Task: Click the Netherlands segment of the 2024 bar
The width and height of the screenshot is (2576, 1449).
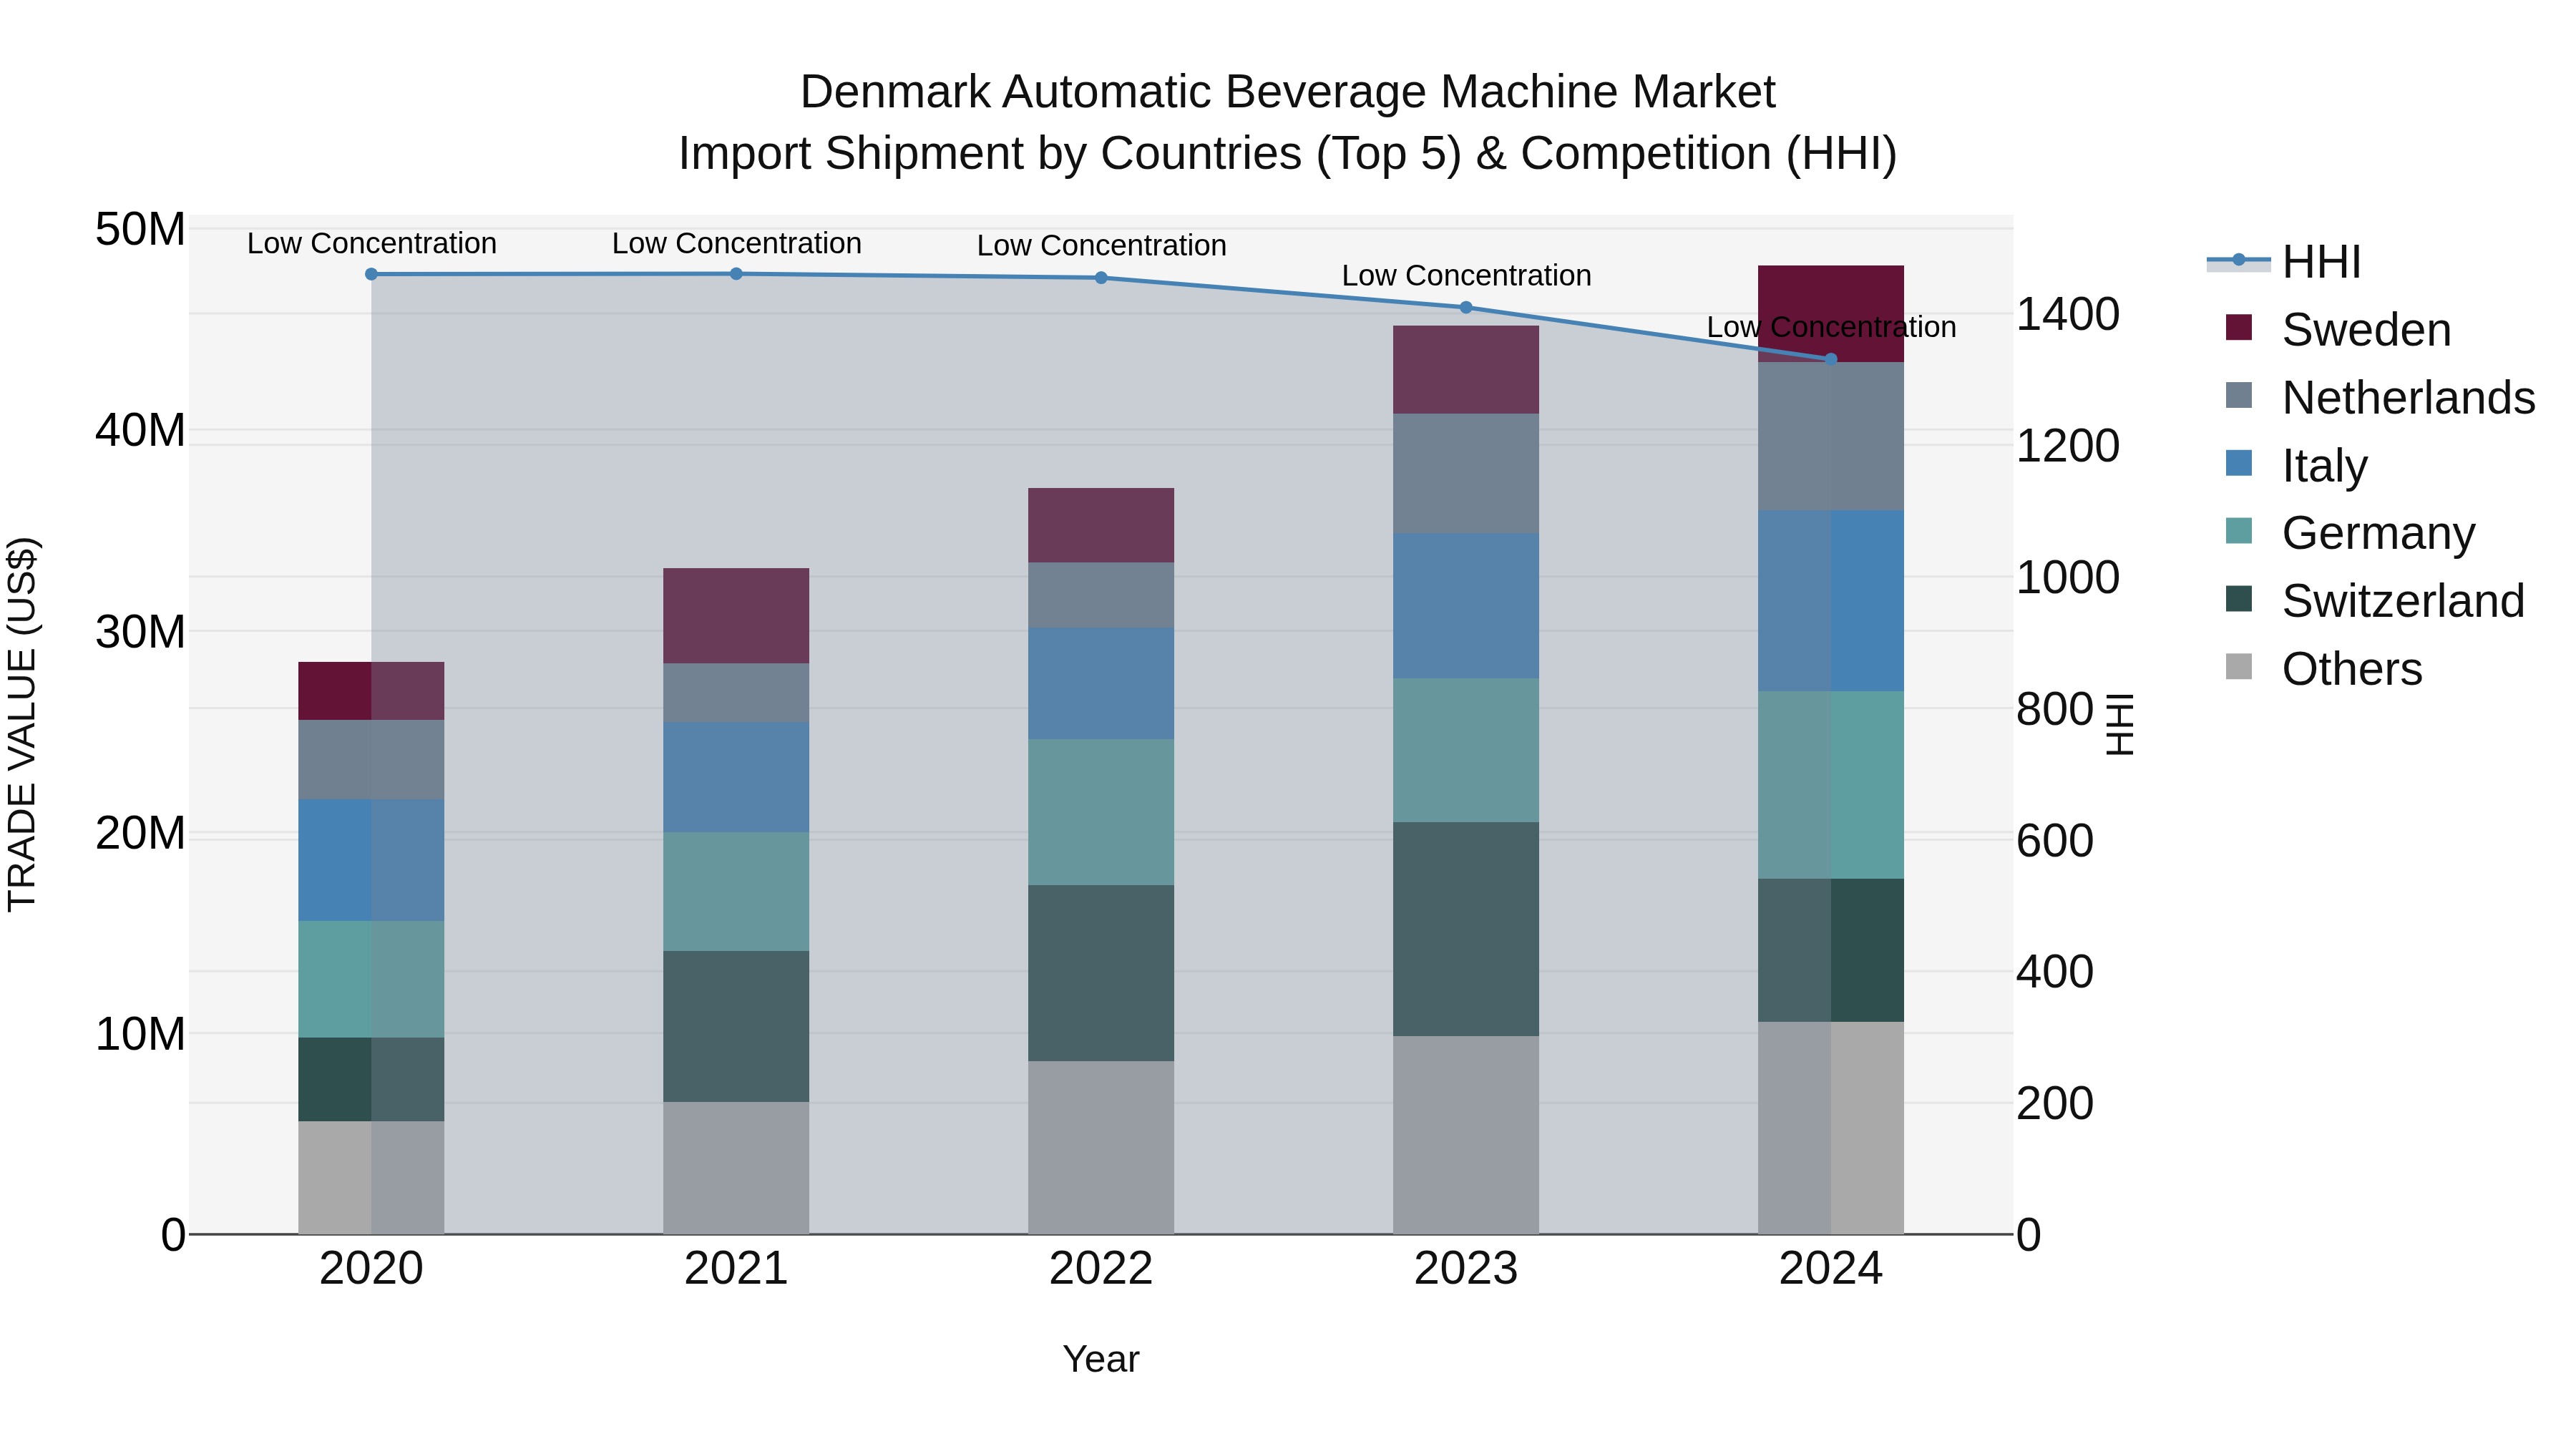Action: coord(1831,436)
